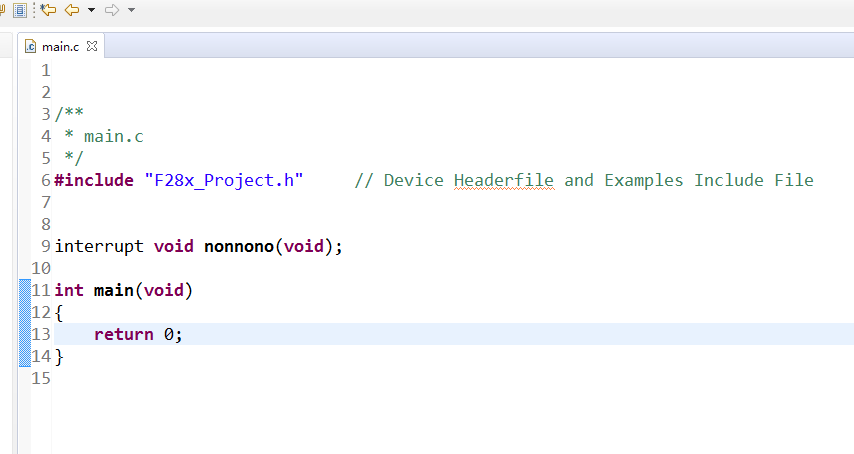Click line number 13 in the gutter
Screen dimensions: 854x454
[x=41, y=334]
